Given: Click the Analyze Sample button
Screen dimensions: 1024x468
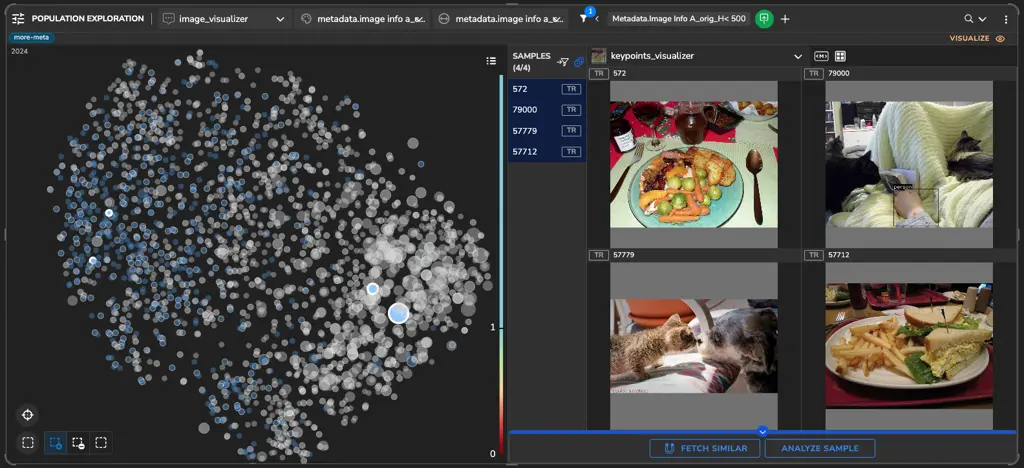Looking at the screenshot, I should 819,448.
